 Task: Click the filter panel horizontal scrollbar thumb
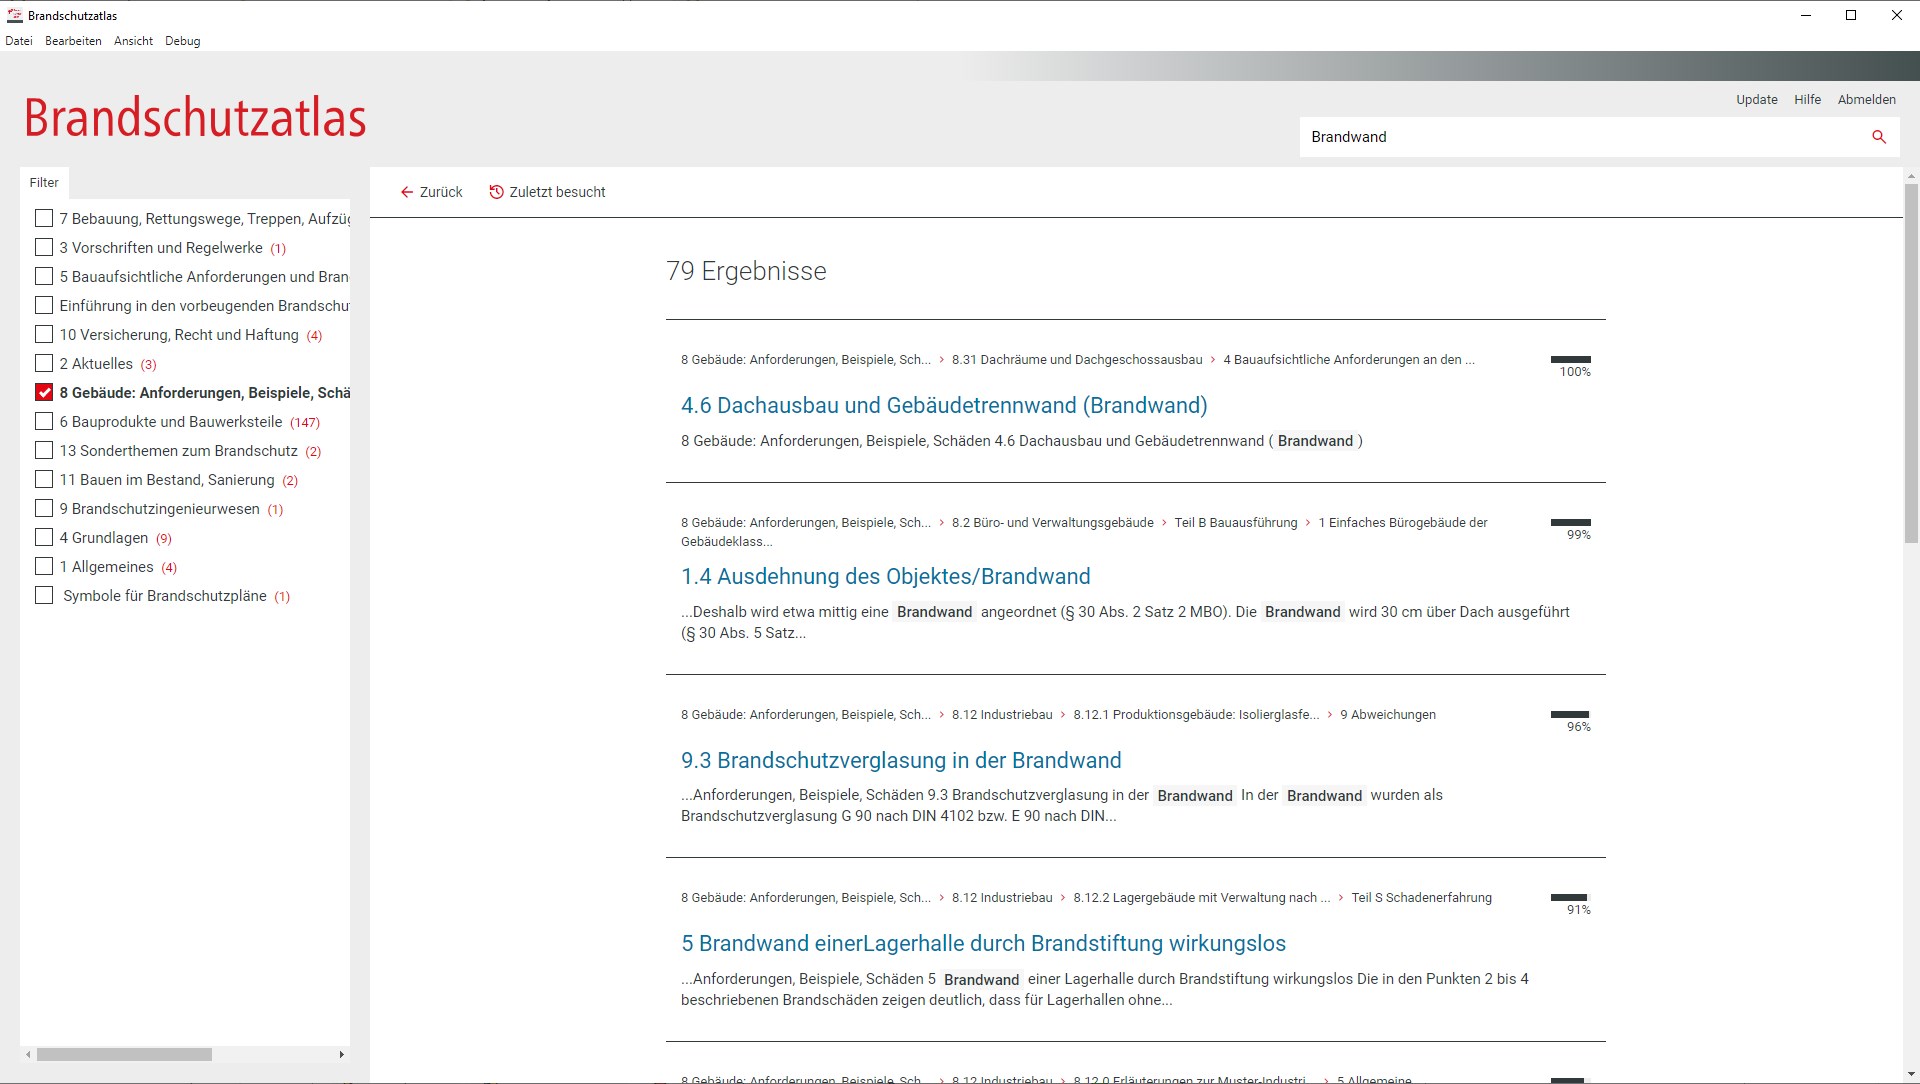[124, 1054]
